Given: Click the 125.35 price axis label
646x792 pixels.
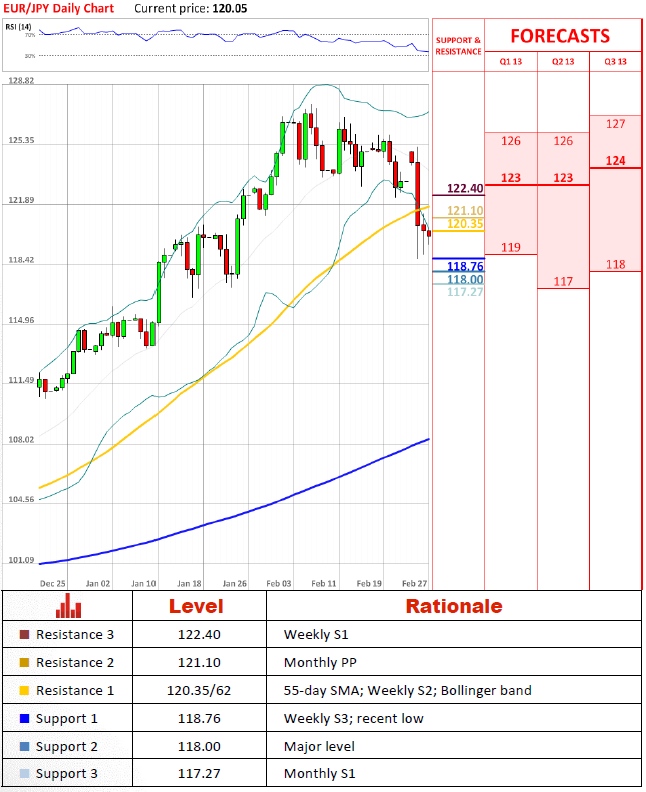Looking at the screenshot, I should [21, 140].
